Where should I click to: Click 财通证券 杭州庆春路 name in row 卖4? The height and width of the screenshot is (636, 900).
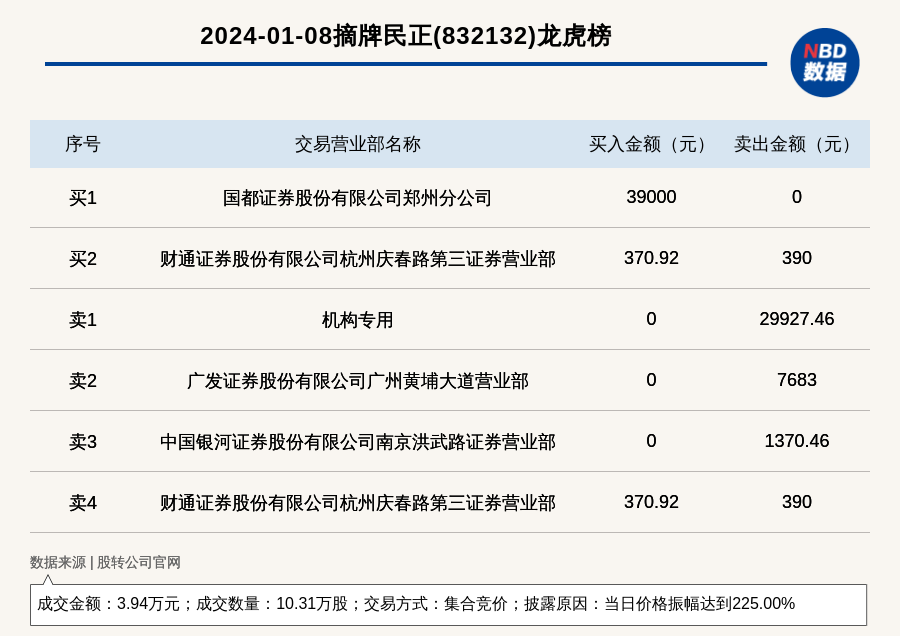[358, 502]
